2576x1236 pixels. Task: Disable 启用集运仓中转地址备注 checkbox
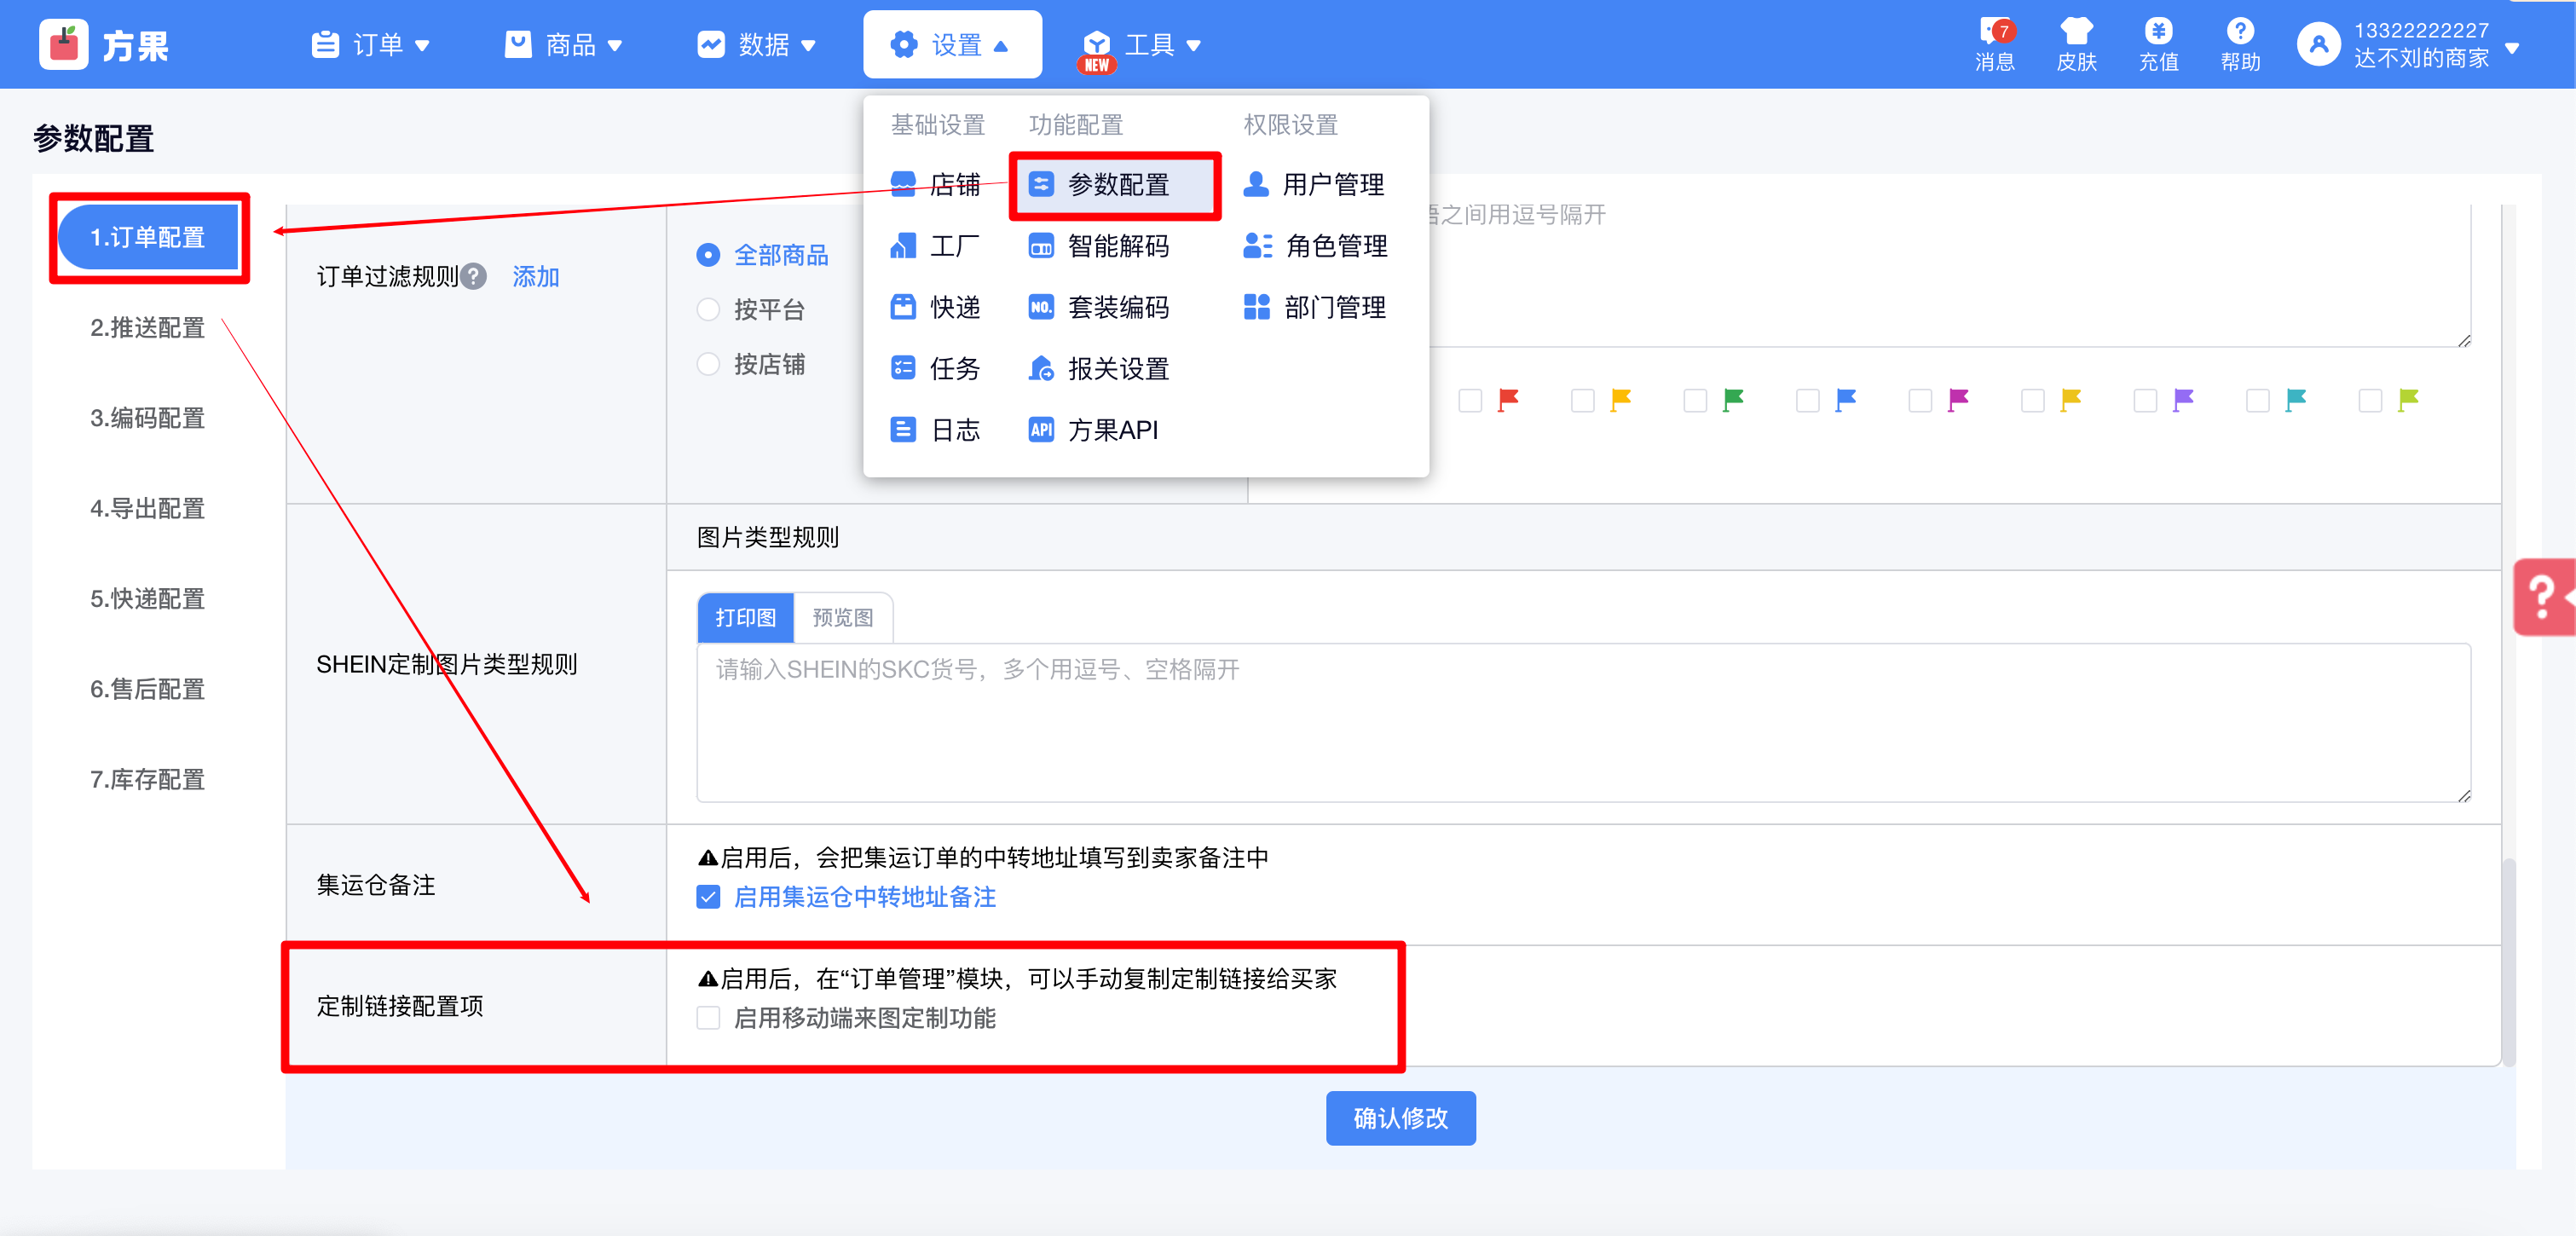pyautogui.click(x=708, y=897)
